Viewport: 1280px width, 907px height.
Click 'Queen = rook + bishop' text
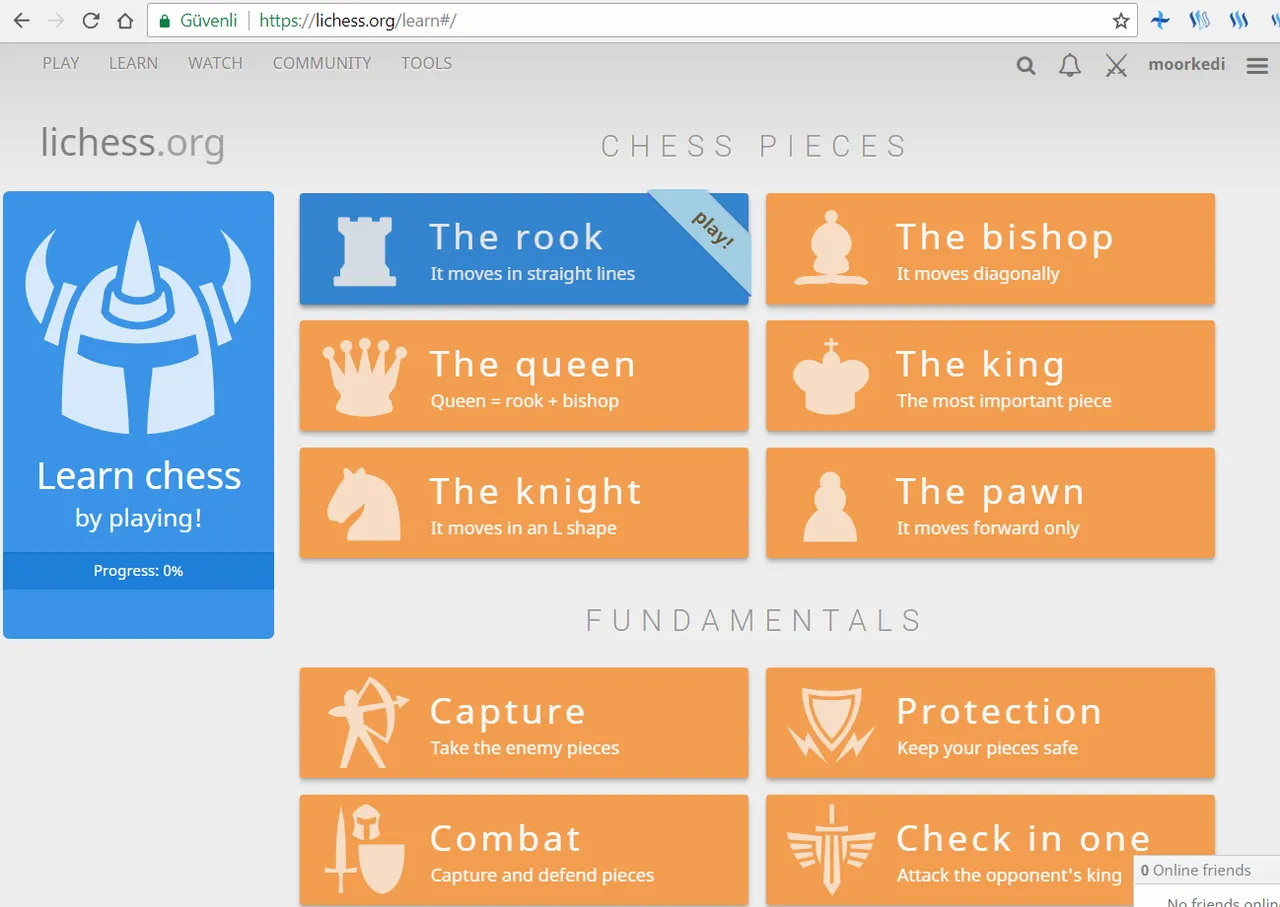tap(524, 401)
